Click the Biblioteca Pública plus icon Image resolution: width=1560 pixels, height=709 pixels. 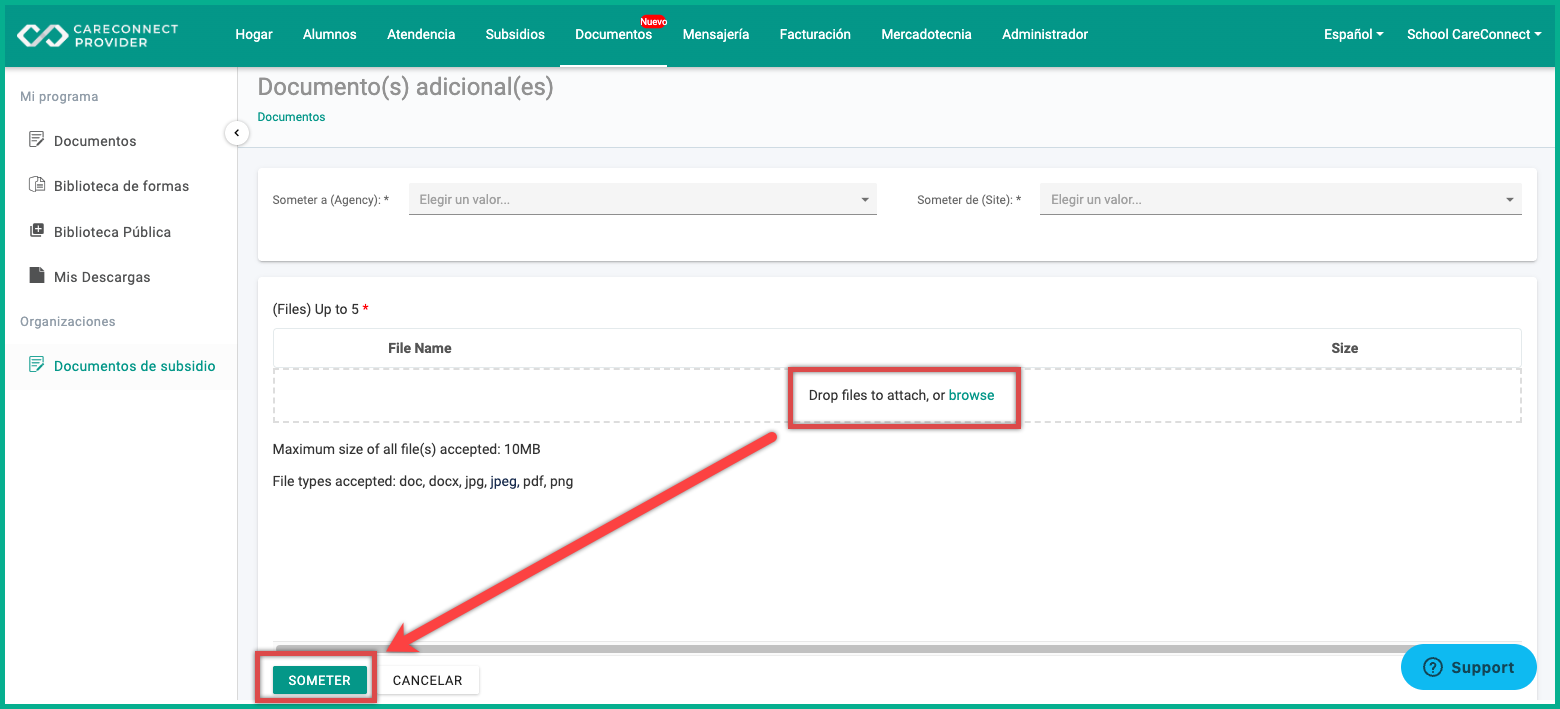(37, 230)
